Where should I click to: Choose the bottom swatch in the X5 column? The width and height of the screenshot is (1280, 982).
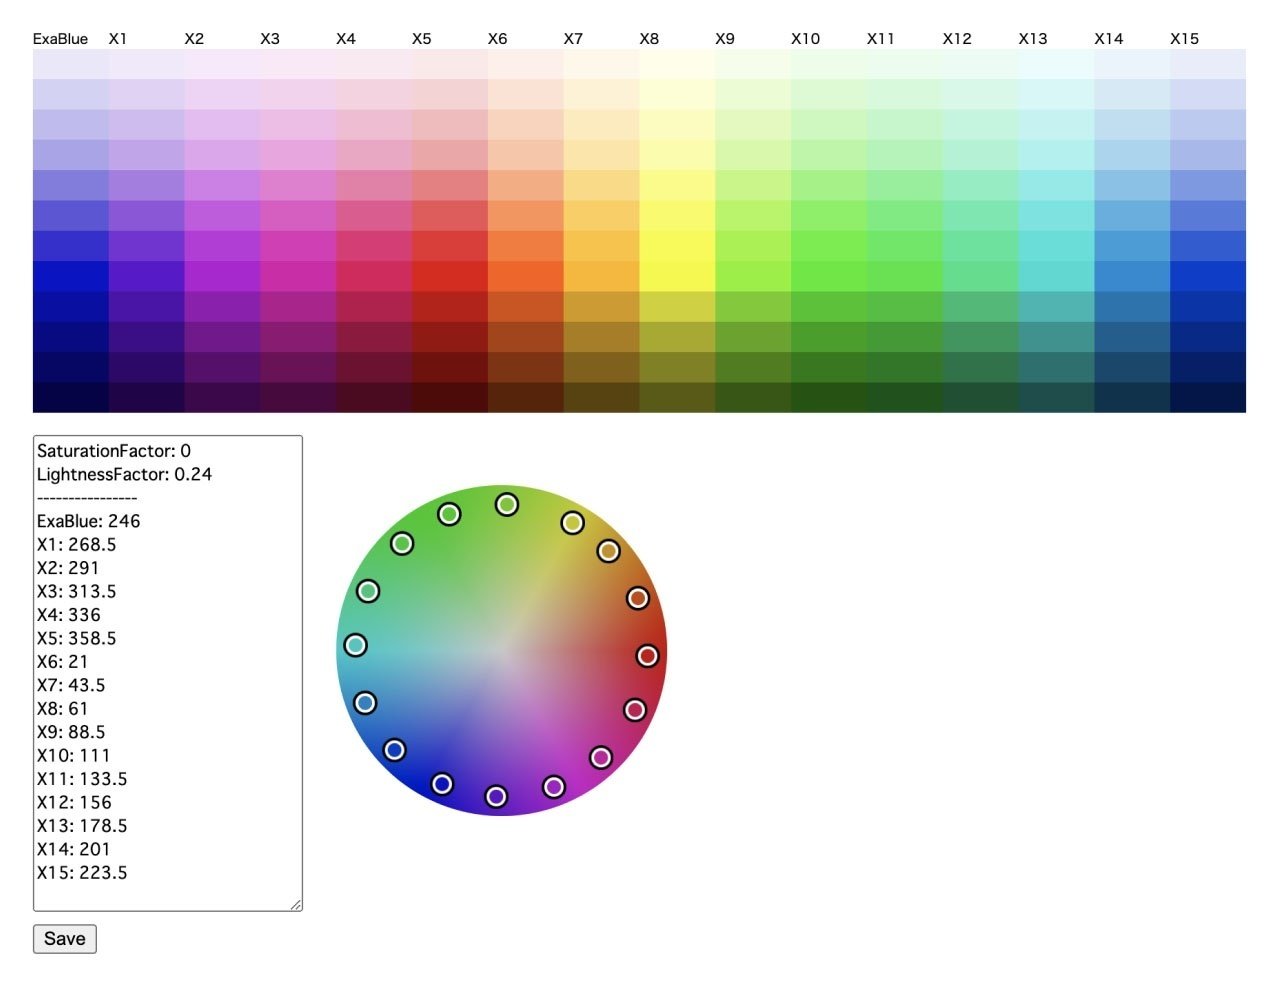coord(449,397)
